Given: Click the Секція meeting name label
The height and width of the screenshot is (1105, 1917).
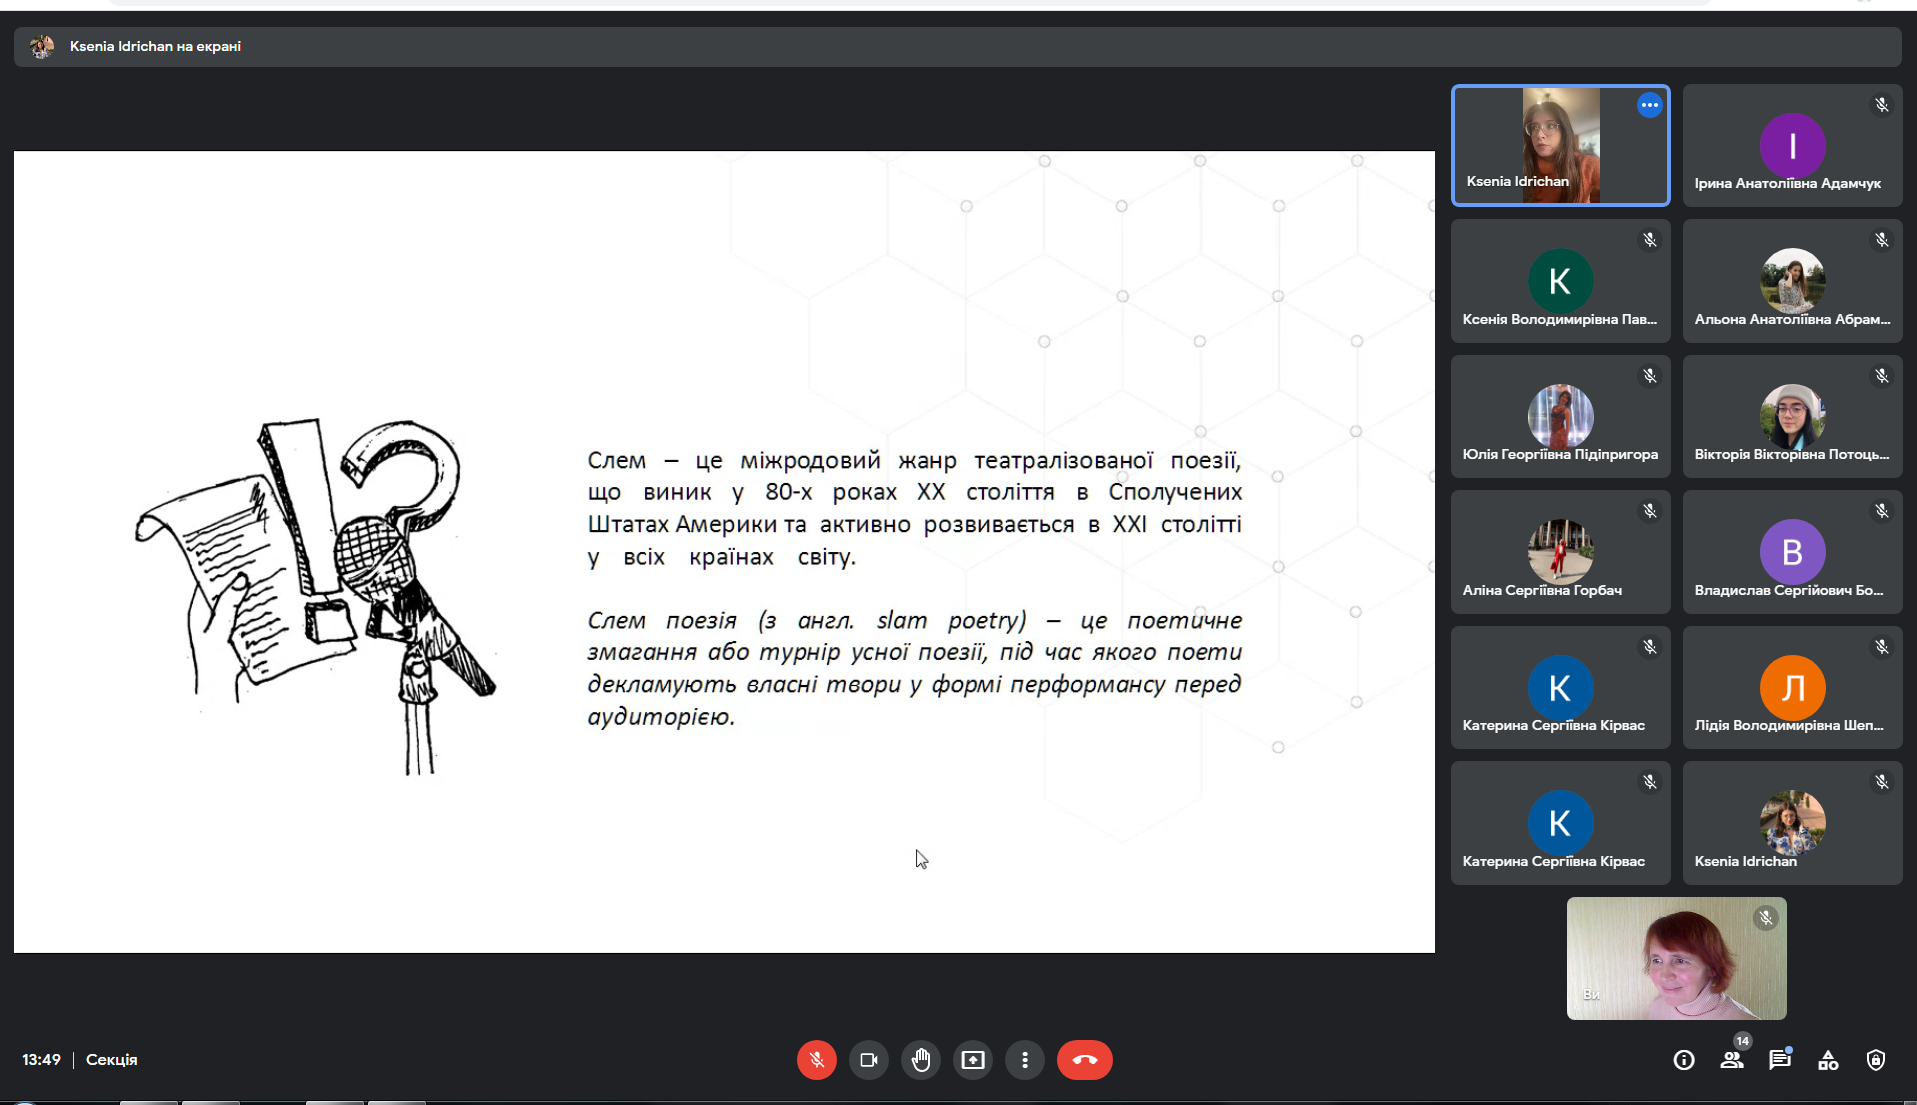Looking at the screenshot, I should 111,1060.
